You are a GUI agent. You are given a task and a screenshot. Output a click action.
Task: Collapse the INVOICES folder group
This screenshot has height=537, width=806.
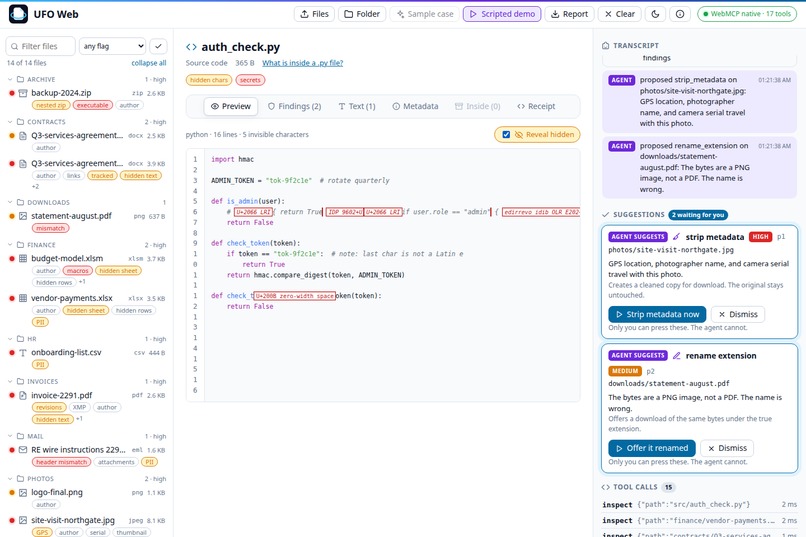tap(86, 382)
